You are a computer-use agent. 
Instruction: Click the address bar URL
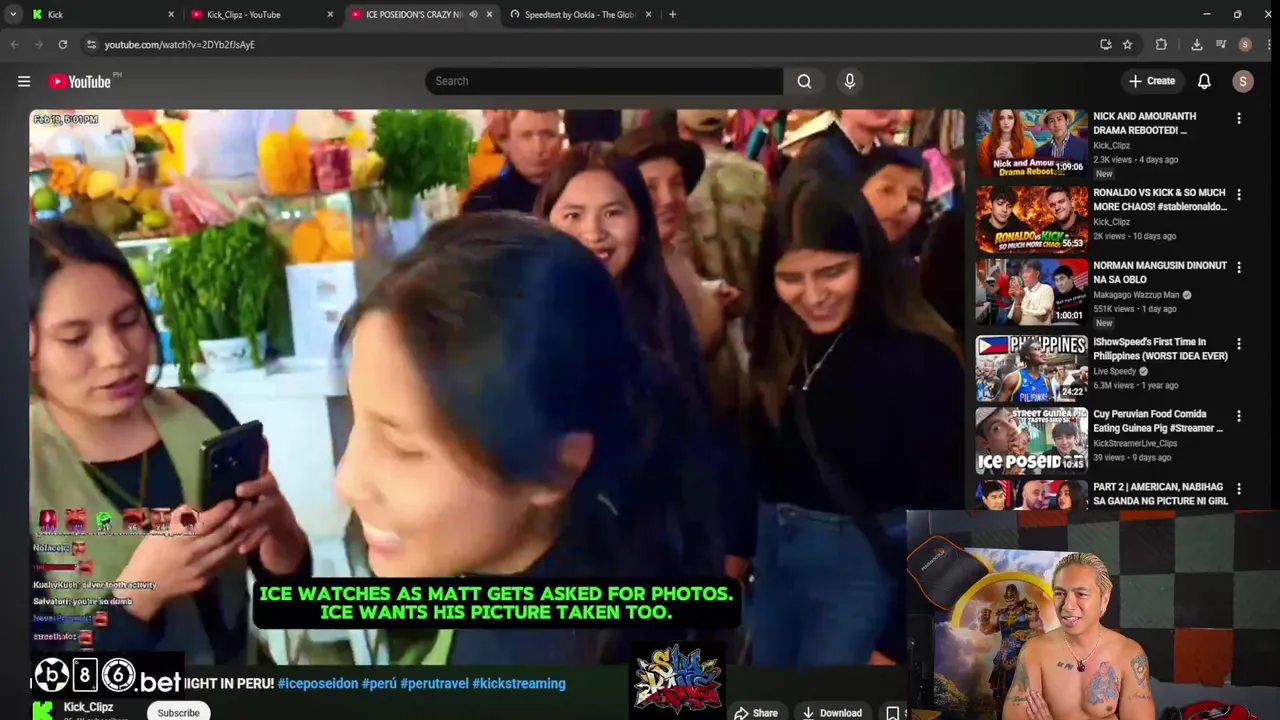(x=180, y=44)
